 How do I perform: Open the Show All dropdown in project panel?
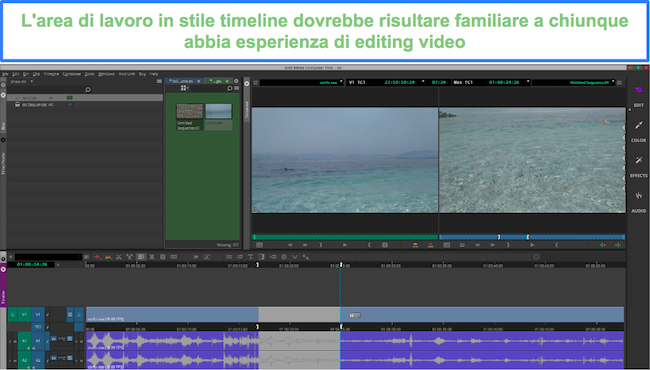point(22,82)
